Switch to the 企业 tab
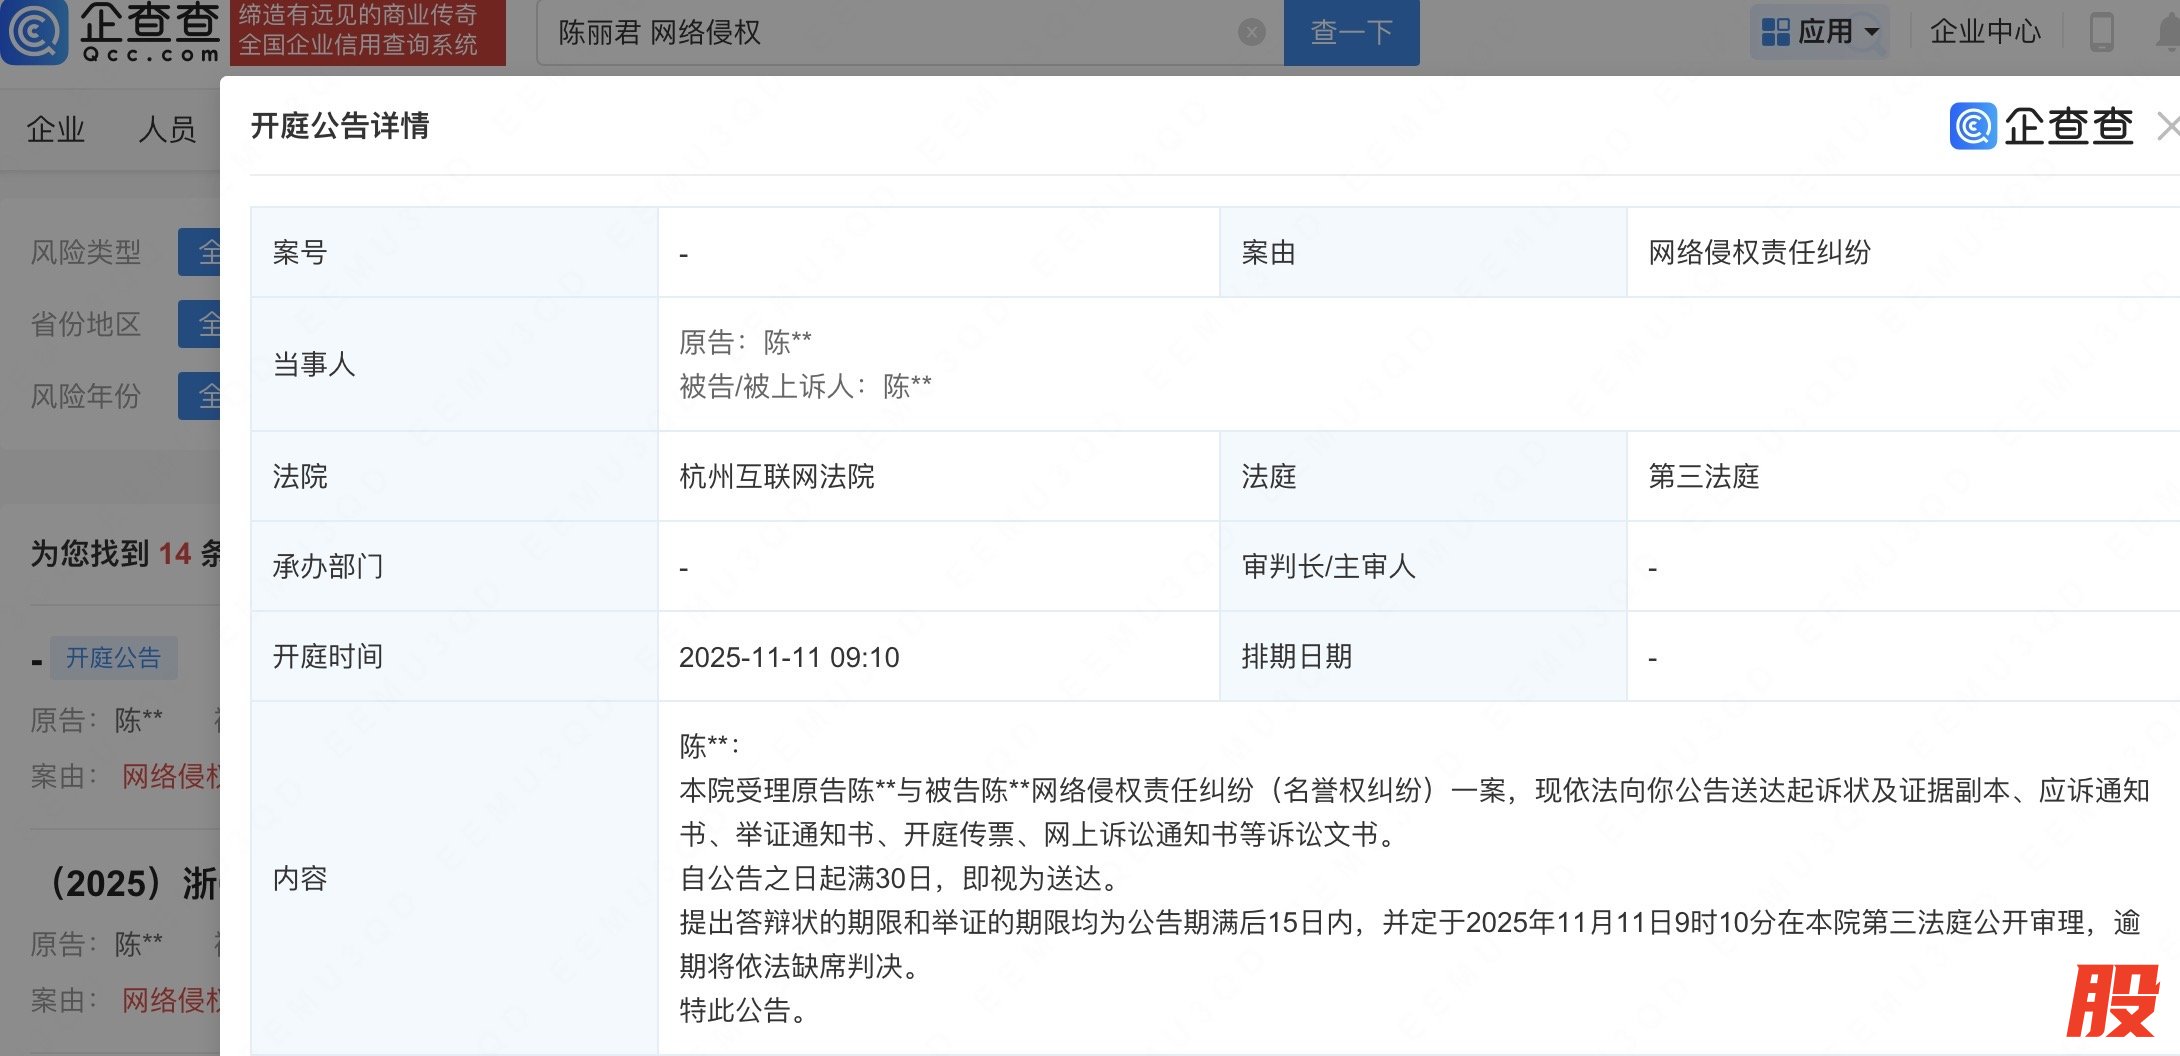2180x1056 pixels. coord(56,129)
